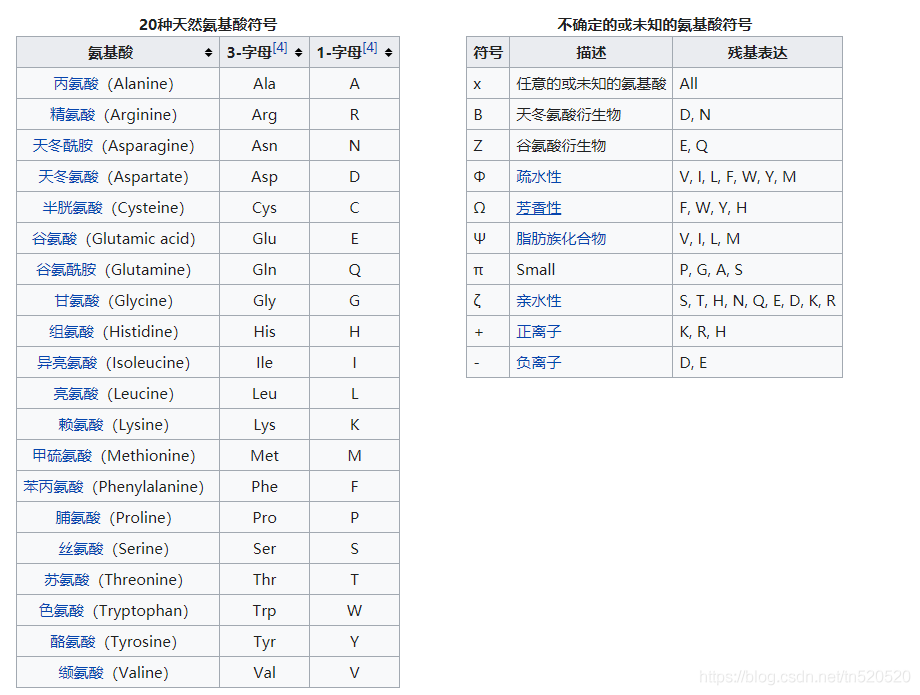Viewport: 920px width, 695px height.
Task: Open the 谷氨酰胺 (Glutamine) link
Action: tap(66, 270)
